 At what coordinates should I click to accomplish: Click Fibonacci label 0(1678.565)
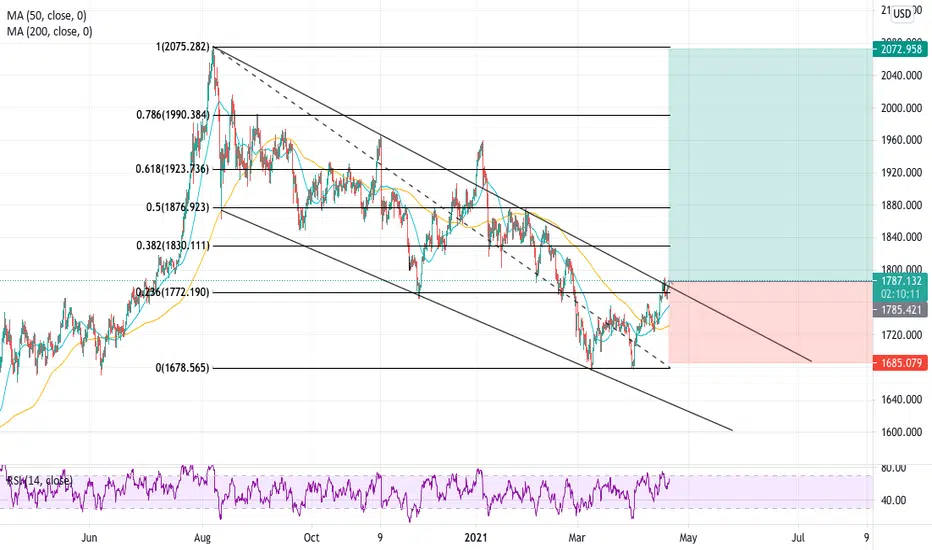point(182,367)
